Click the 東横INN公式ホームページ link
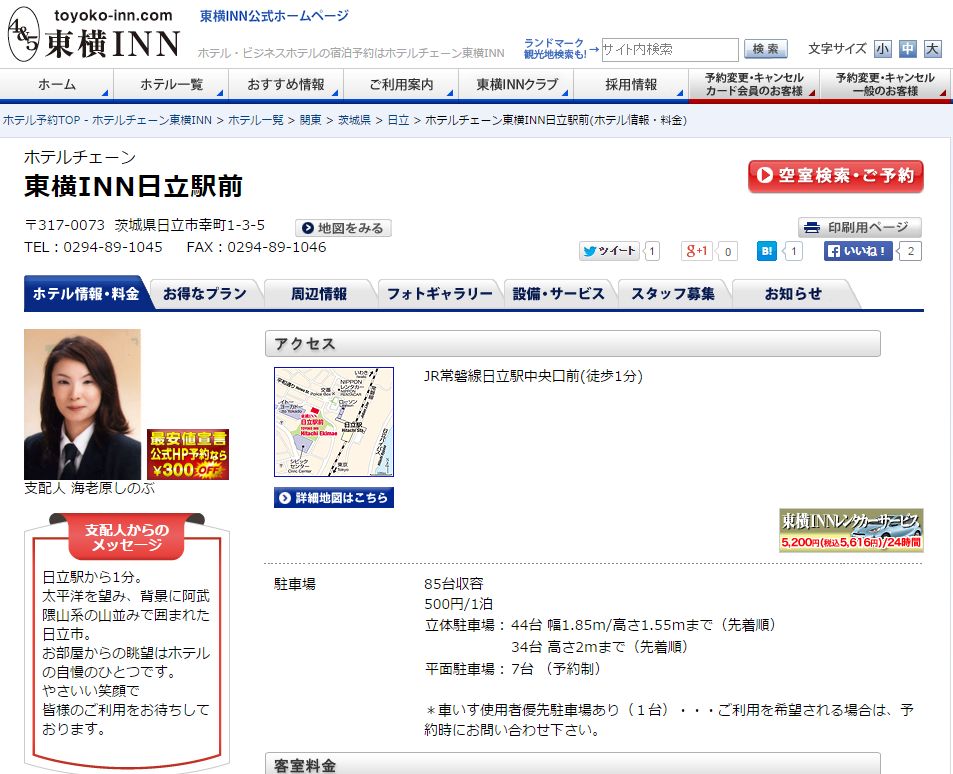This screenshot has height=774, width=953. 274,16
